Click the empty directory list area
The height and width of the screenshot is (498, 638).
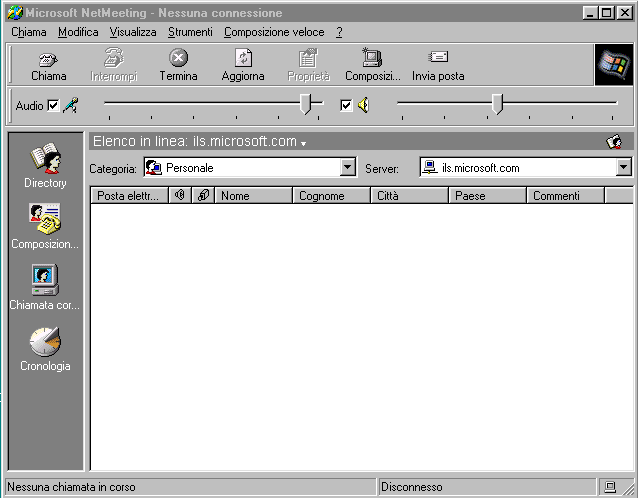point(361,337)
